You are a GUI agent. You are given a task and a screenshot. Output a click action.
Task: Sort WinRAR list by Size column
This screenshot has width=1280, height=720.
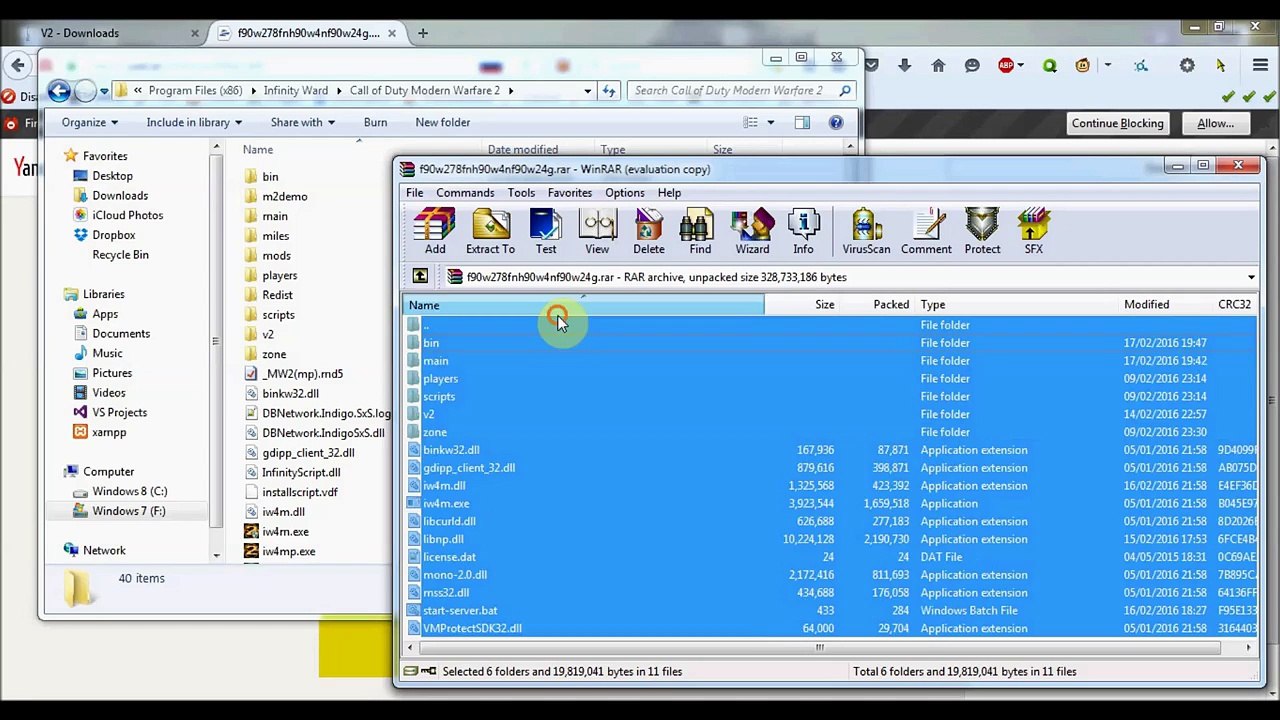tap(802, 305)
